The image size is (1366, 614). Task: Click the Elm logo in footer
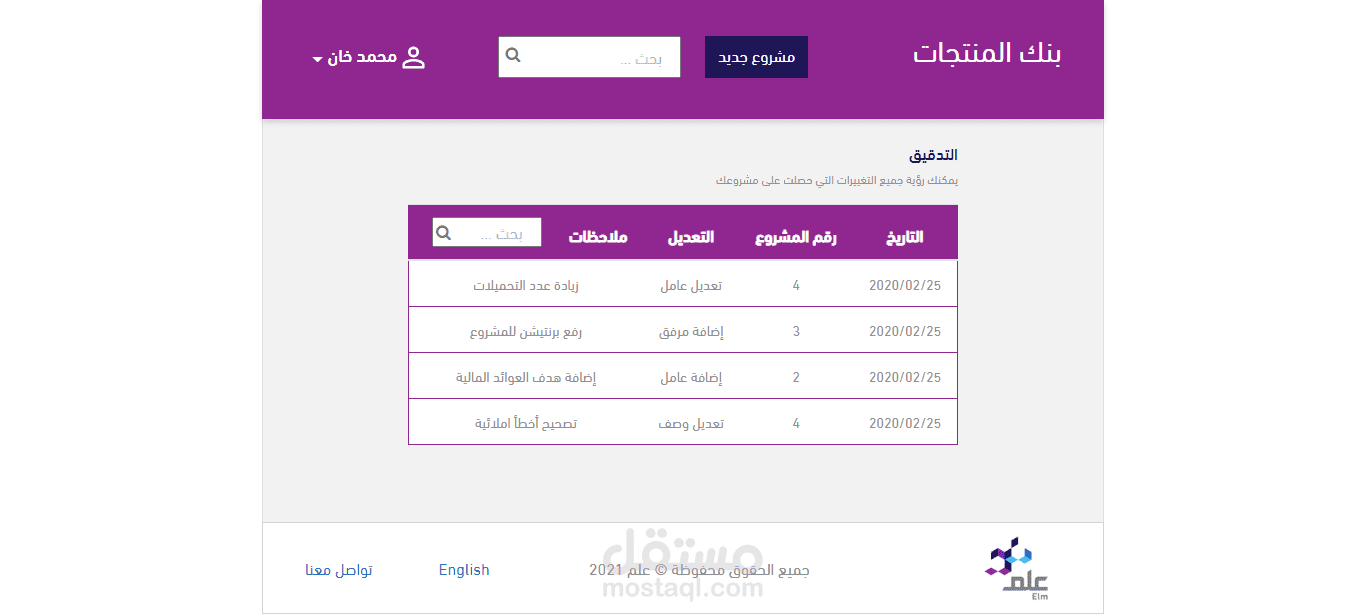click(1016, 569)
